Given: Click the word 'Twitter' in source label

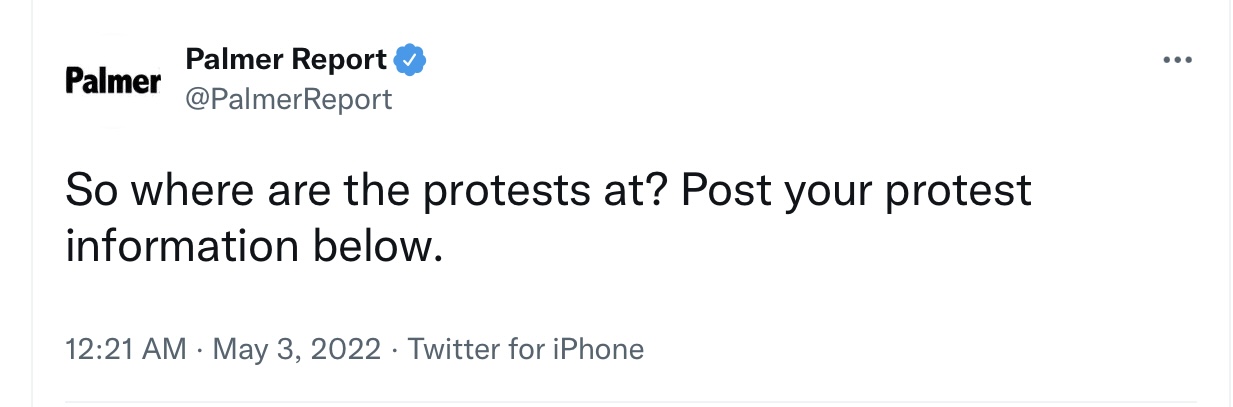Looking at the screenshot, I should pyautogui.click(x=453, y=349).
